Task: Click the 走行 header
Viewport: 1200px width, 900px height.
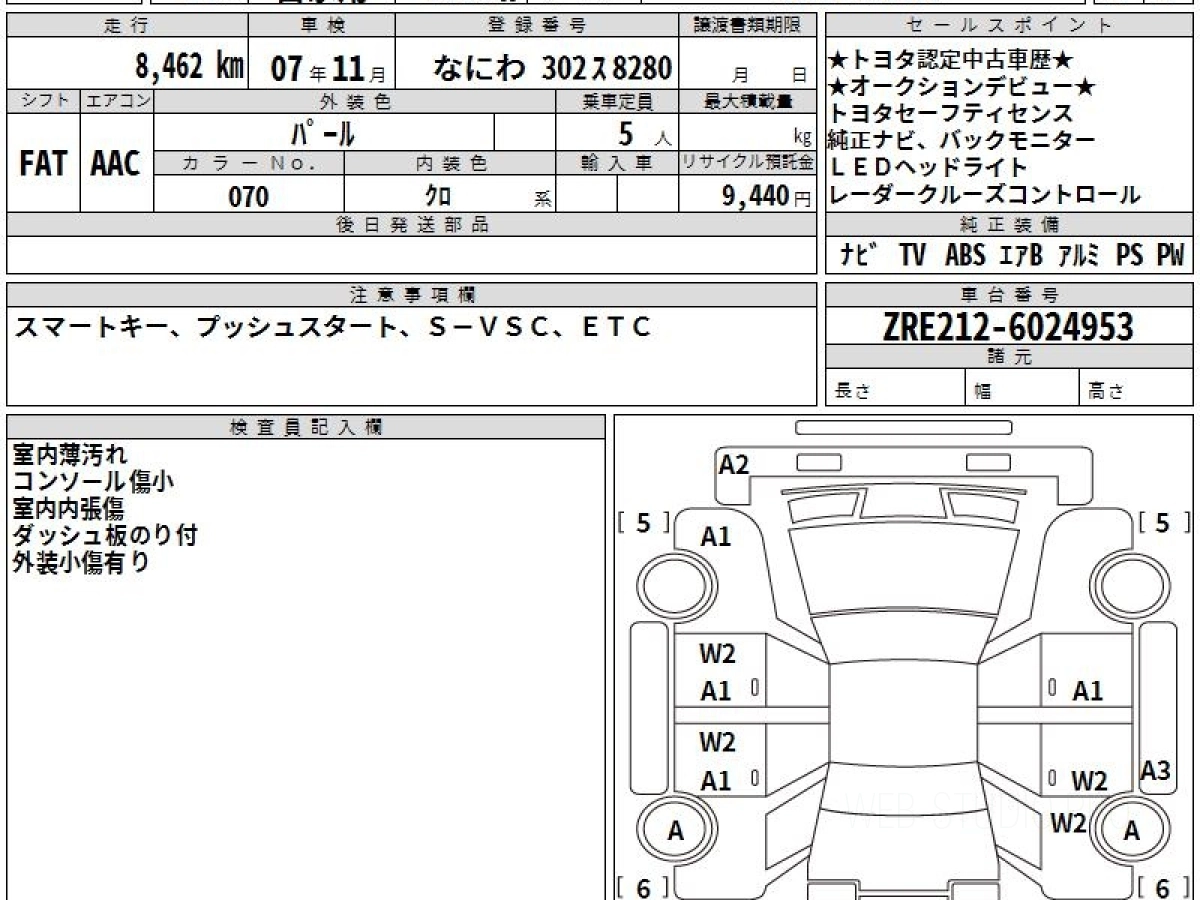Action: click(x=127, y=26)
